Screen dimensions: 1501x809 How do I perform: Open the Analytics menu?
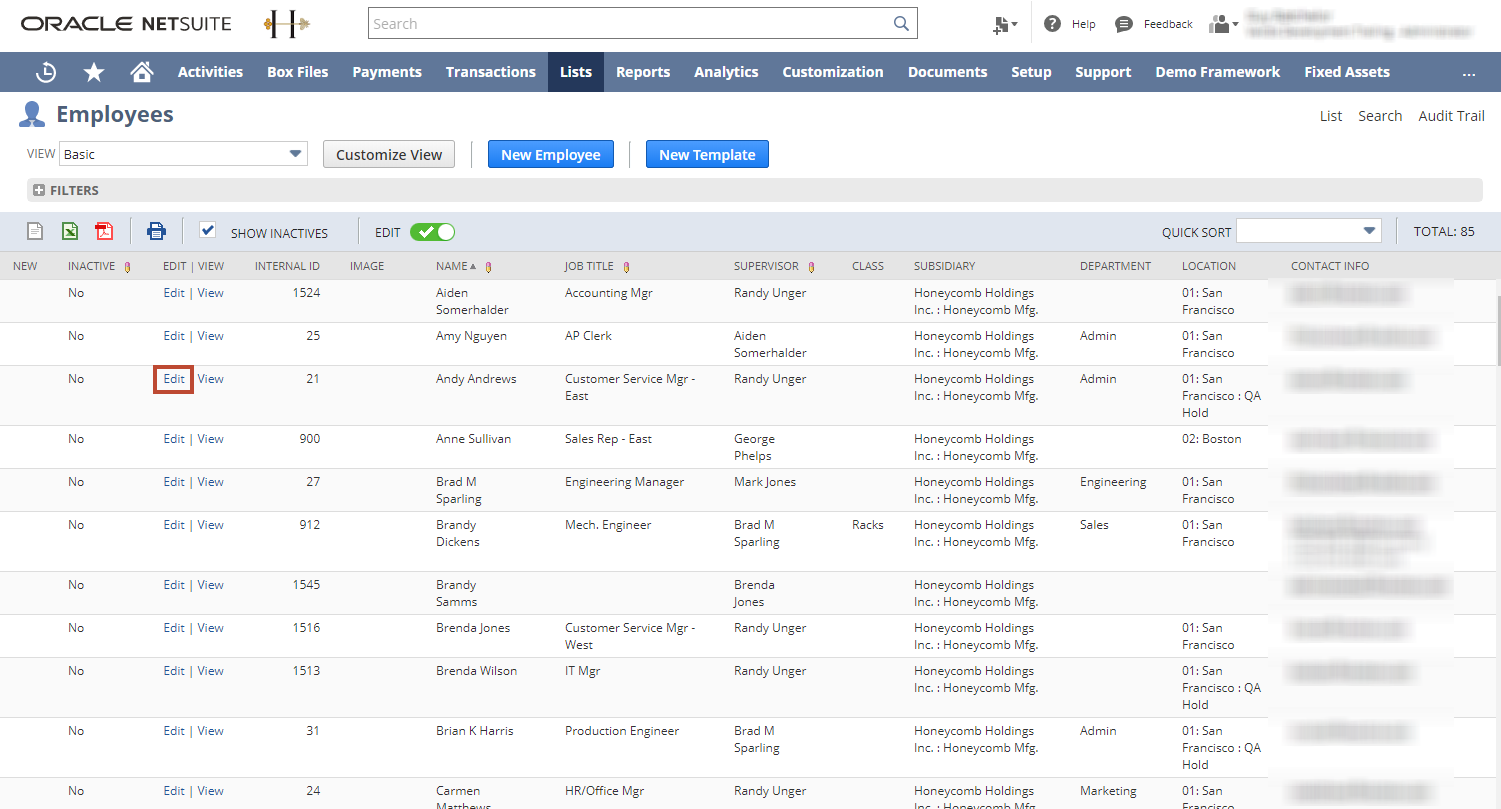coord(726,72)
